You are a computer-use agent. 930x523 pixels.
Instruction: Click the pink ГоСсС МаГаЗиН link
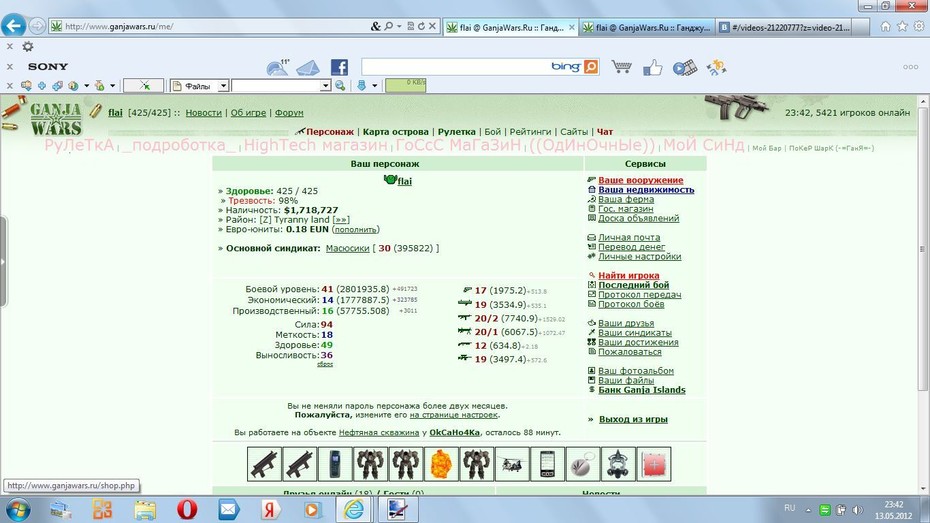[458, 145]
